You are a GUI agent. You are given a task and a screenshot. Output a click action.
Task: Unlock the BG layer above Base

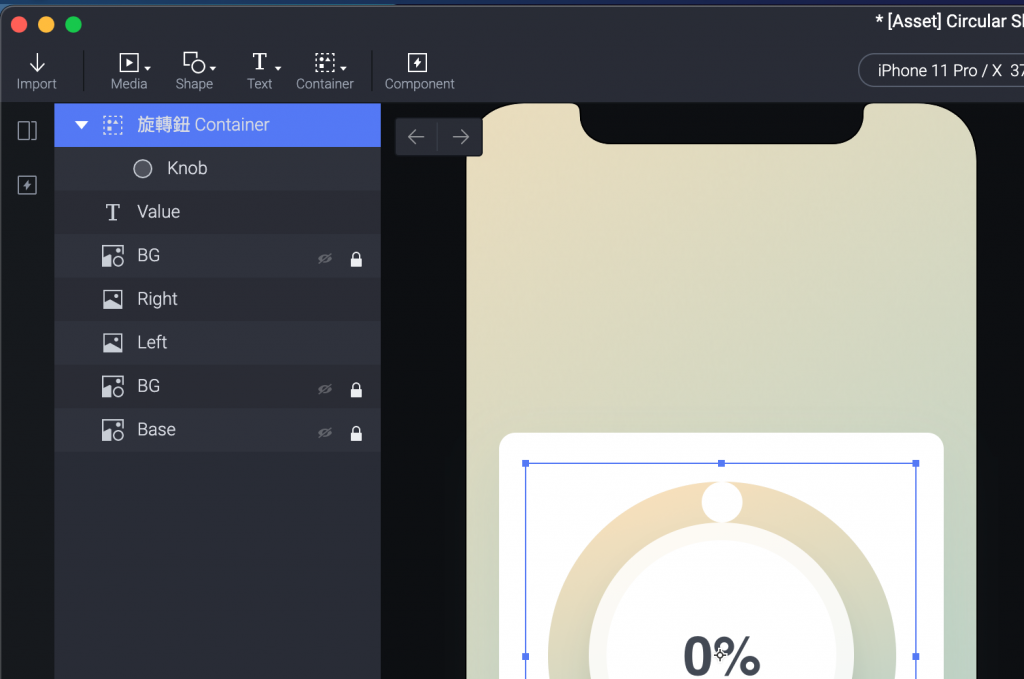click(x=356, y=390)
